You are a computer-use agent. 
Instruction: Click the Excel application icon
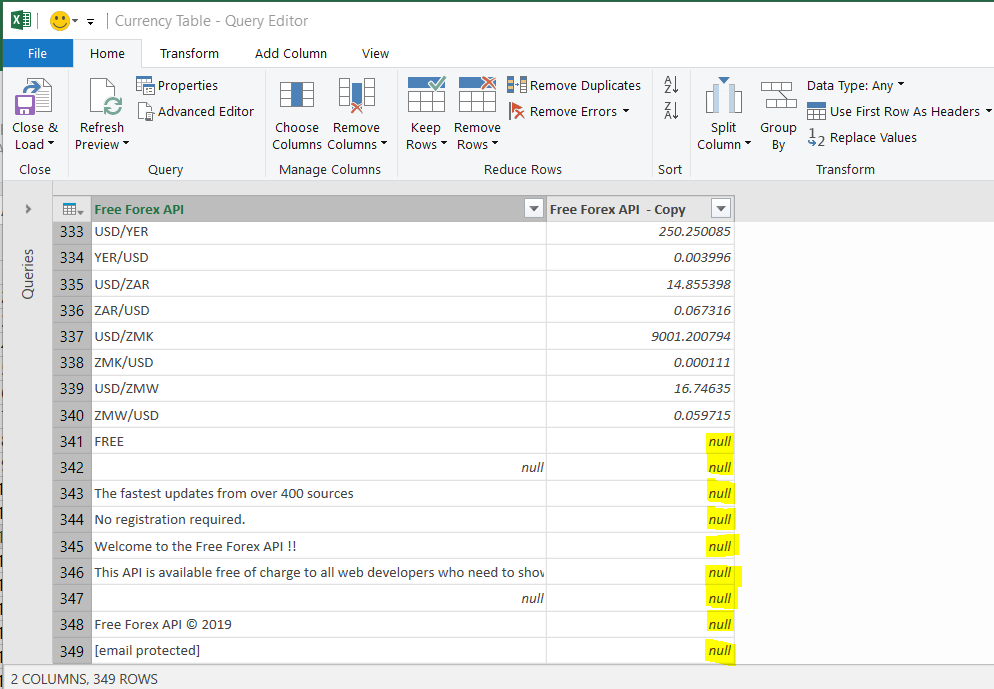[x=22, y=20]
